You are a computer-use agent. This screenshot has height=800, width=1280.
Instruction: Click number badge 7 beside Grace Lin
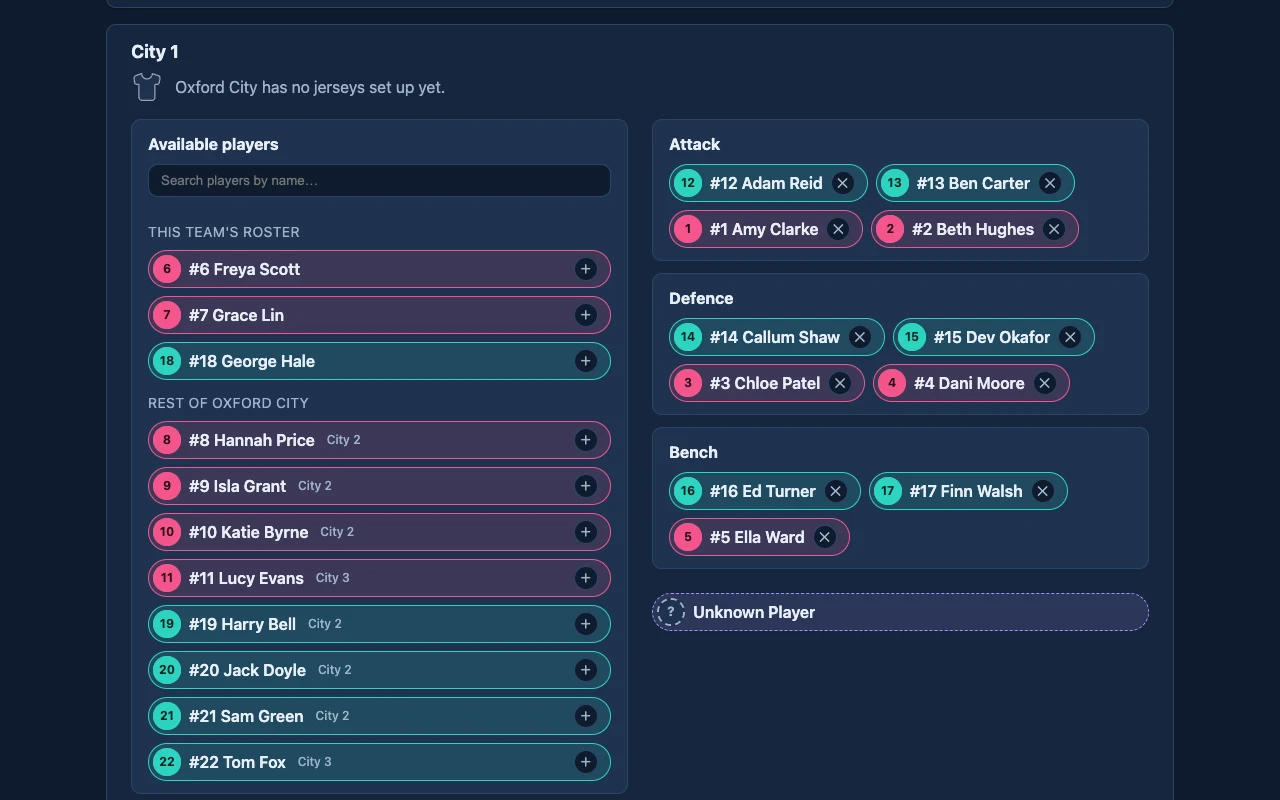tap(167, 315)
